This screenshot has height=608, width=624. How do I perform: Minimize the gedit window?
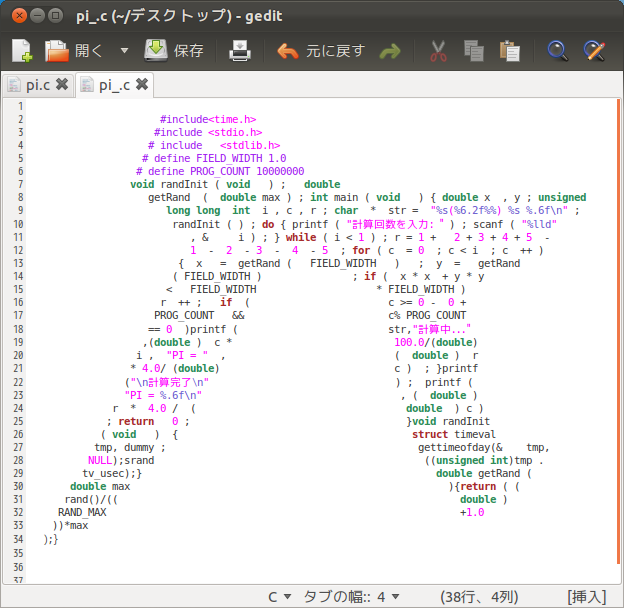pos(37,16)
